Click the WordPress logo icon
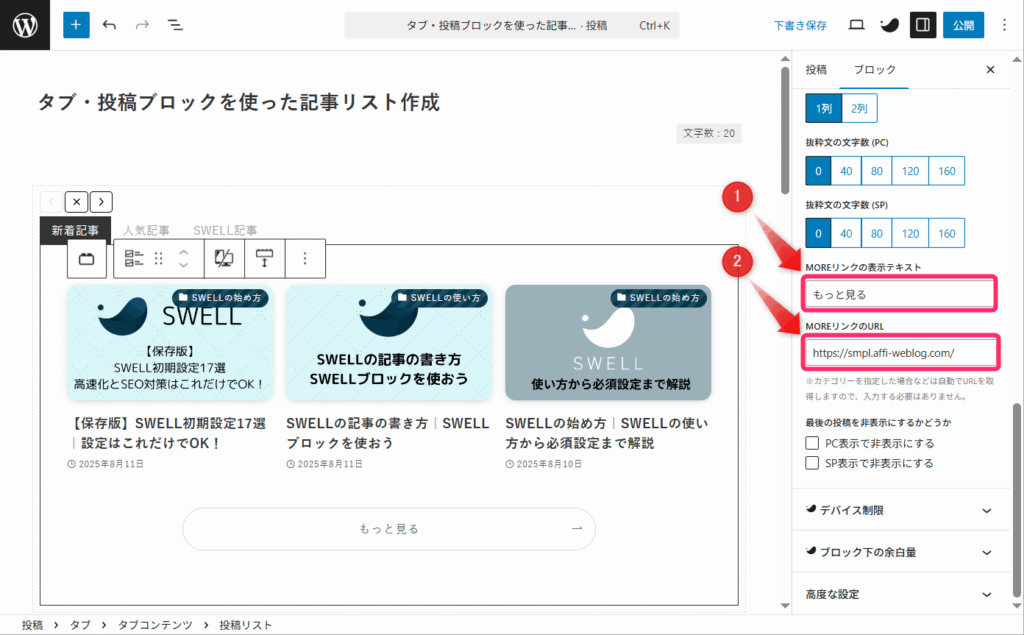 pos(25,25)
